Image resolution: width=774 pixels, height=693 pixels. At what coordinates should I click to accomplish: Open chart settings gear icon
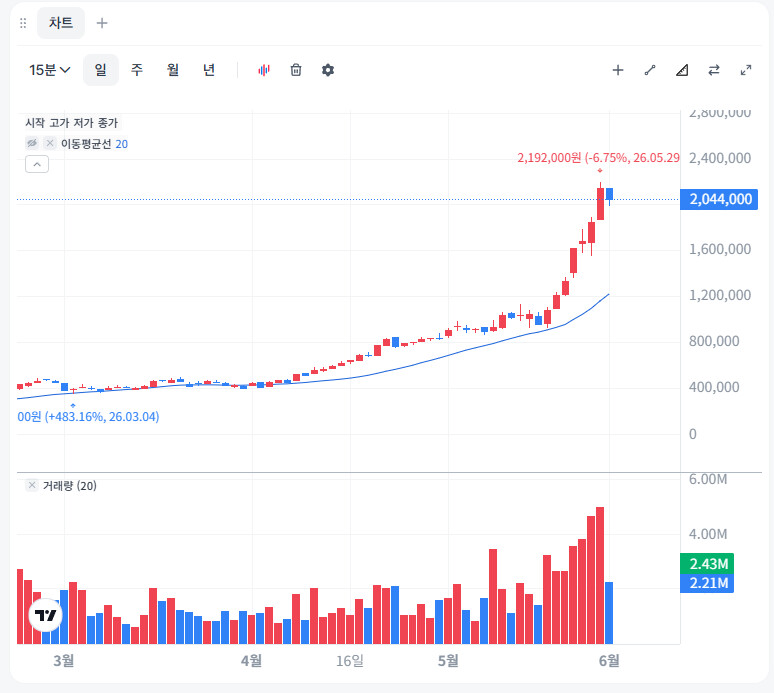(328, 70)
